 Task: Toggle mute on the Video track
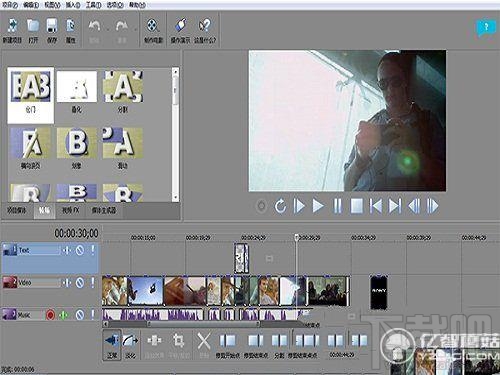pyautogui.click(x=80, y=283)
